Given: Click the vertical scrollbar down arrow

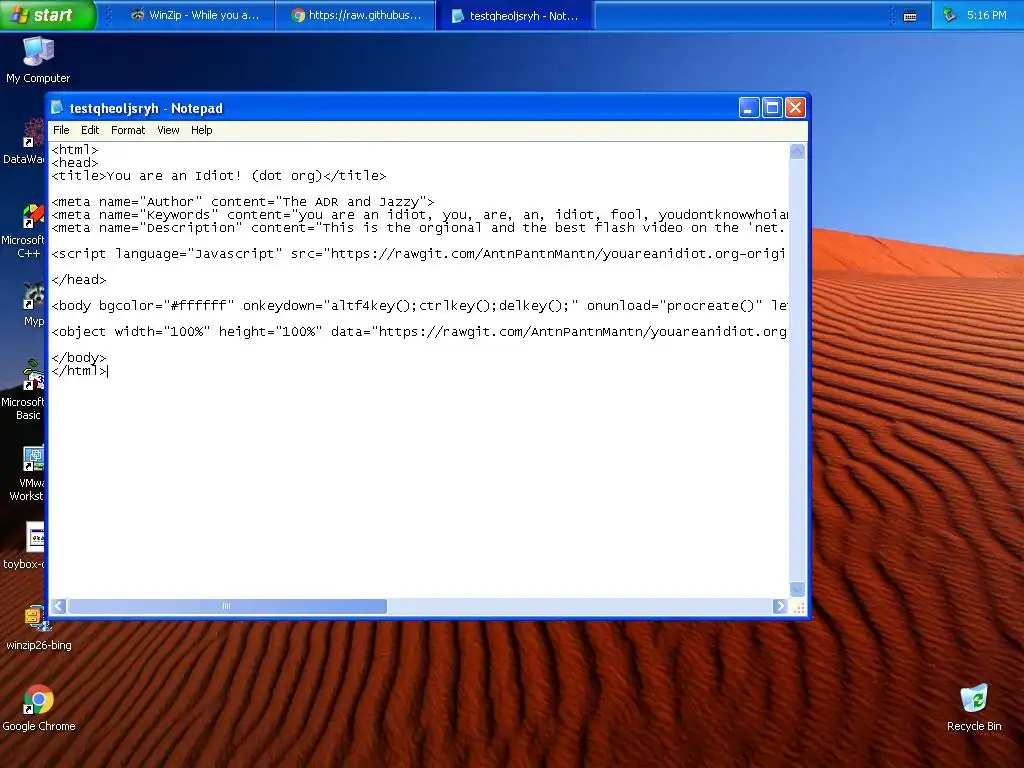Looking at the screenshot, I should coord(797,588).
